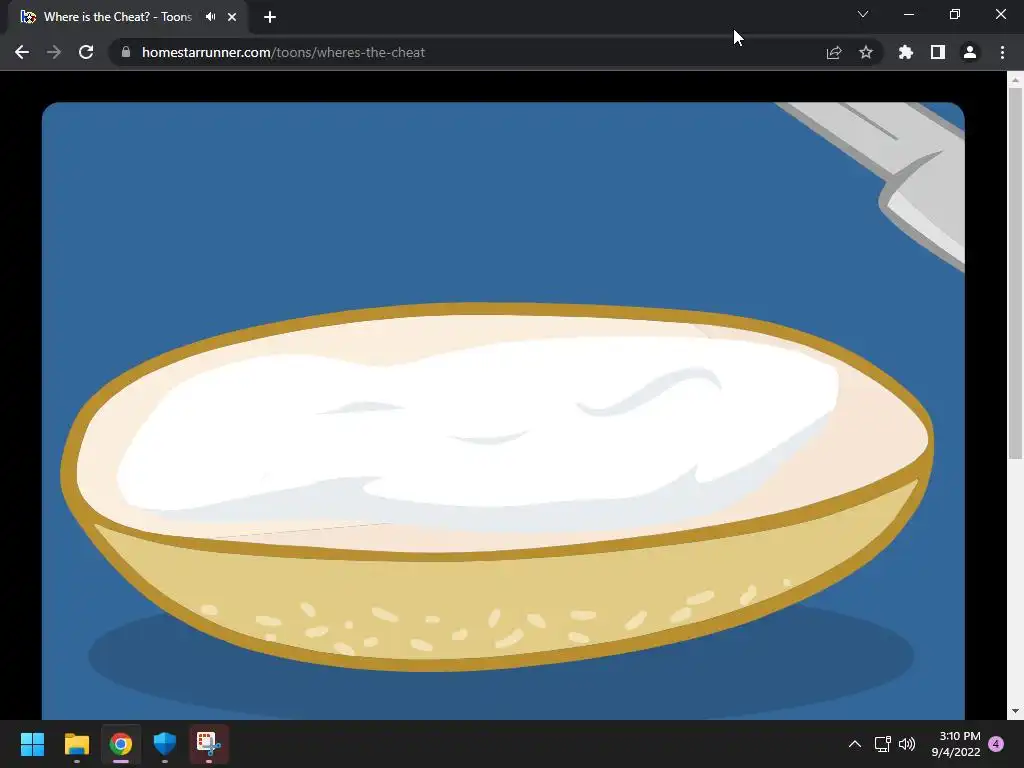The width and height of the screenshot is (1024, 768).
Task: Click the cream cheese bagel in the toon
Action: tap(496, 487)
